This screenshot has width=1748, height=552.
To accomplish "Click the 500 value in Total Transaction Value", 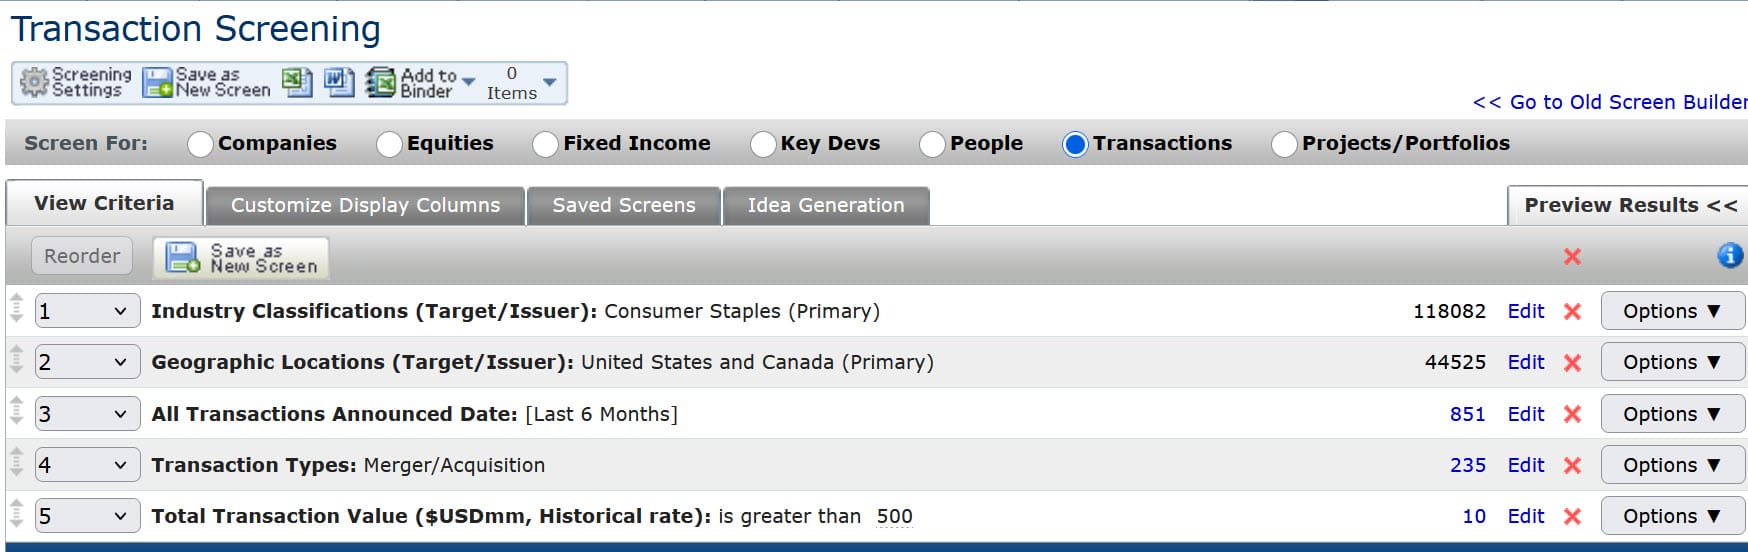I will pos(894,517).
